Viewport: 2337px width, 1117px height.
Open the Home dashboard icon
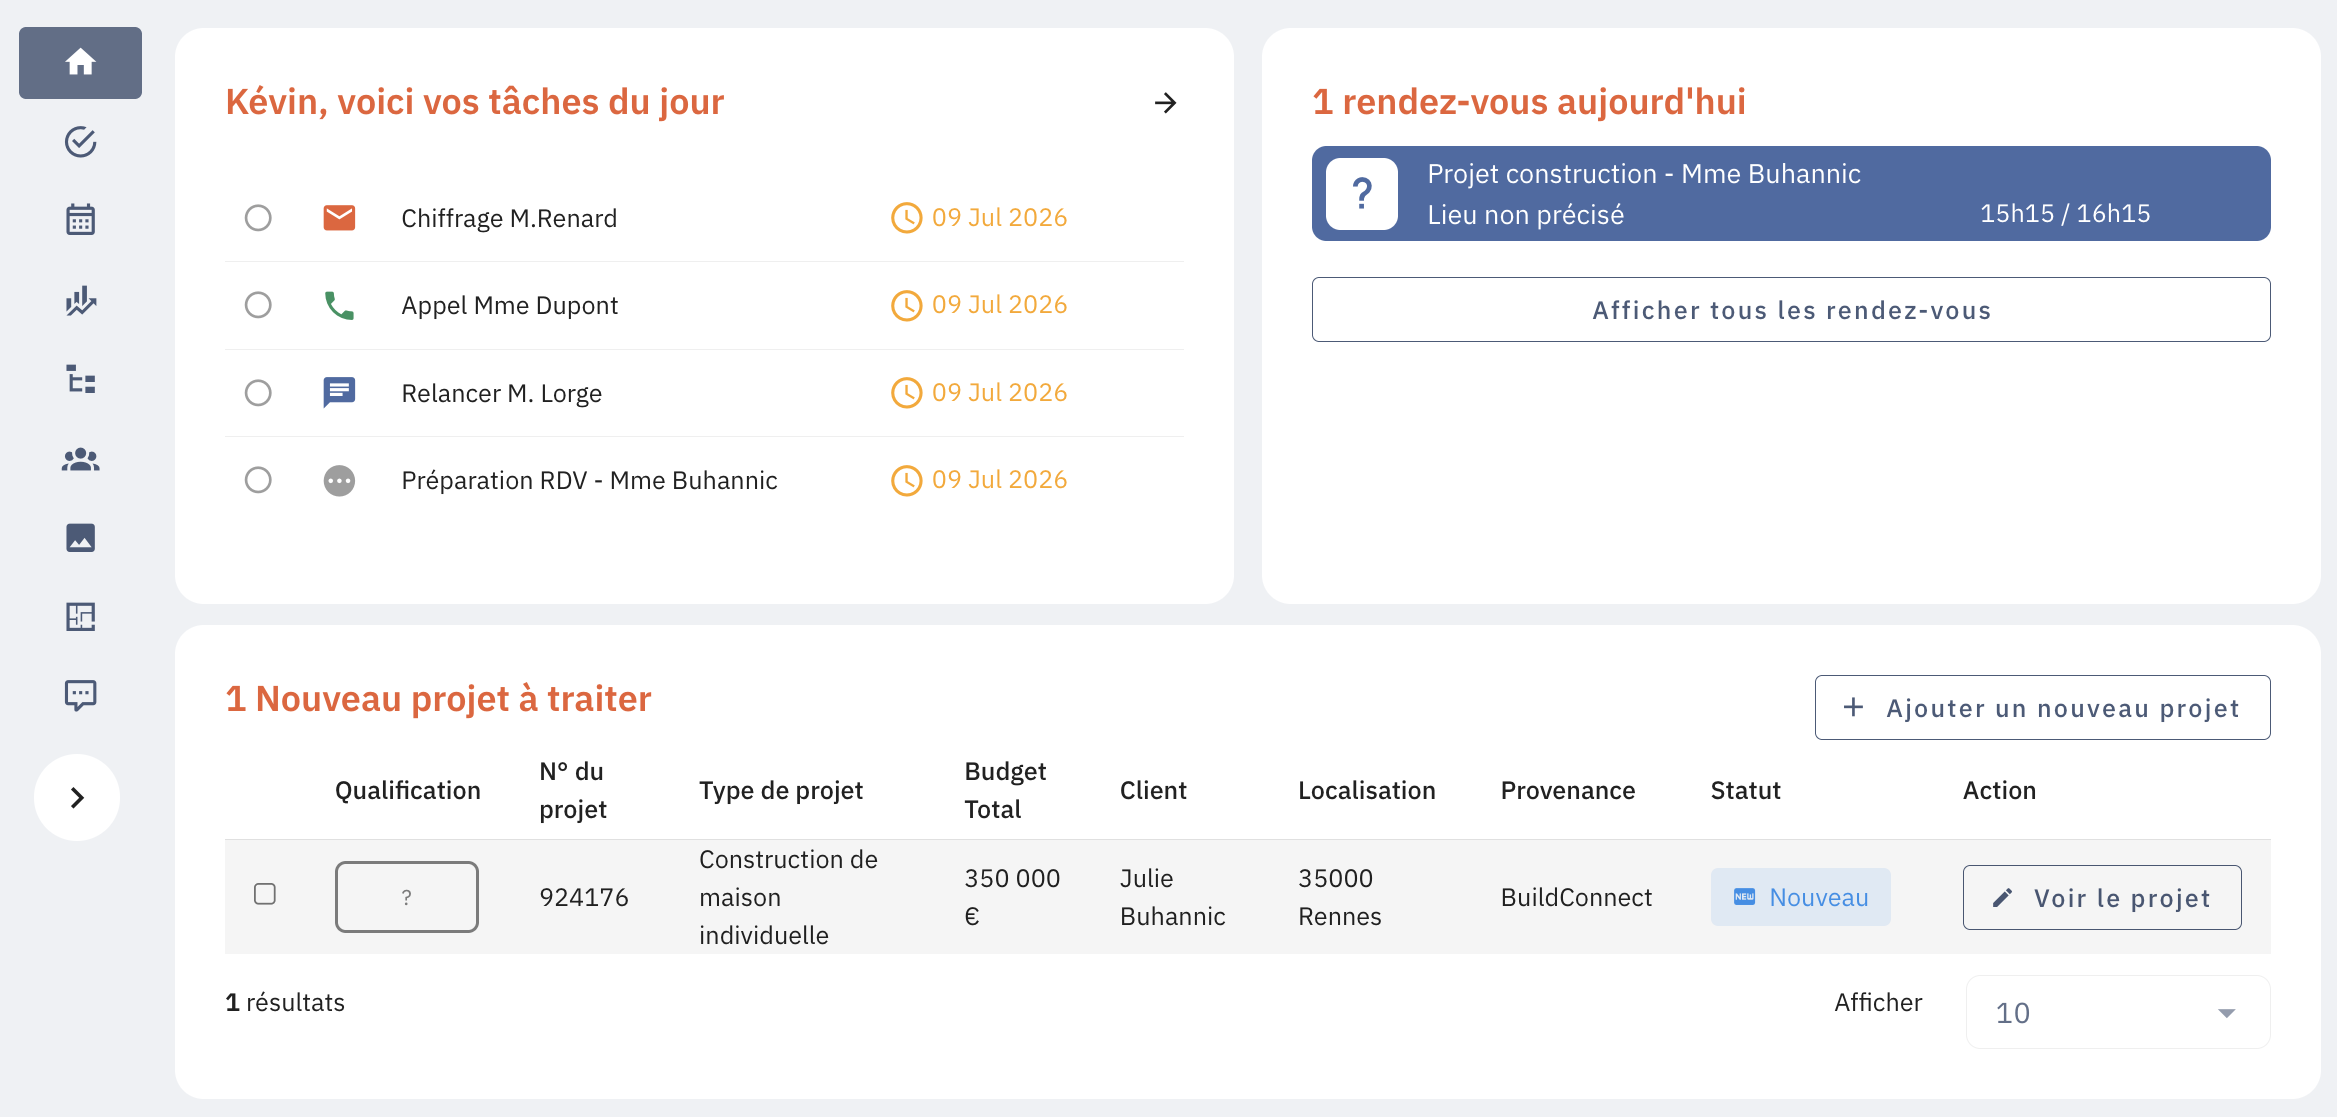pos(80,63)
